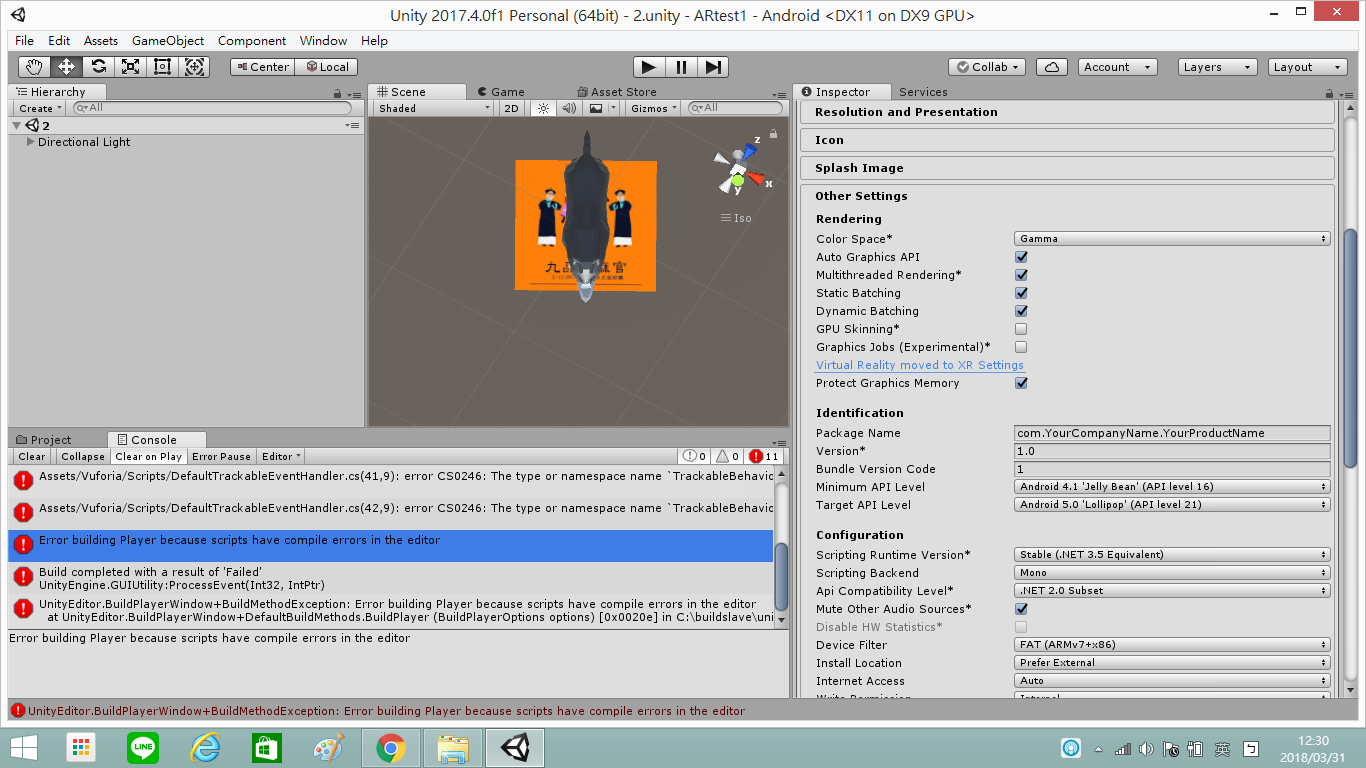Lock the Inspector panel with its lock icon
Screen dimensions: 1366x768
[x=1329, y=92]
